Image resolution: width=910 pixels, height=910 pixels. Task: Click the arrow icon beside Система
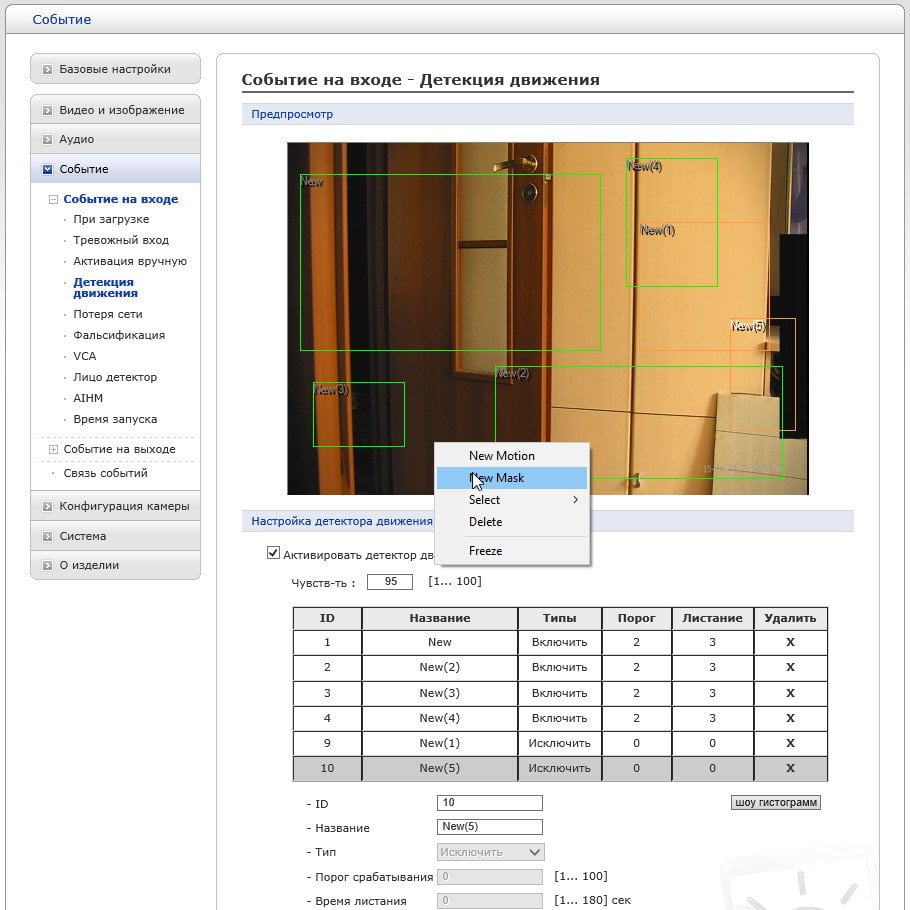tap(48, 537)
